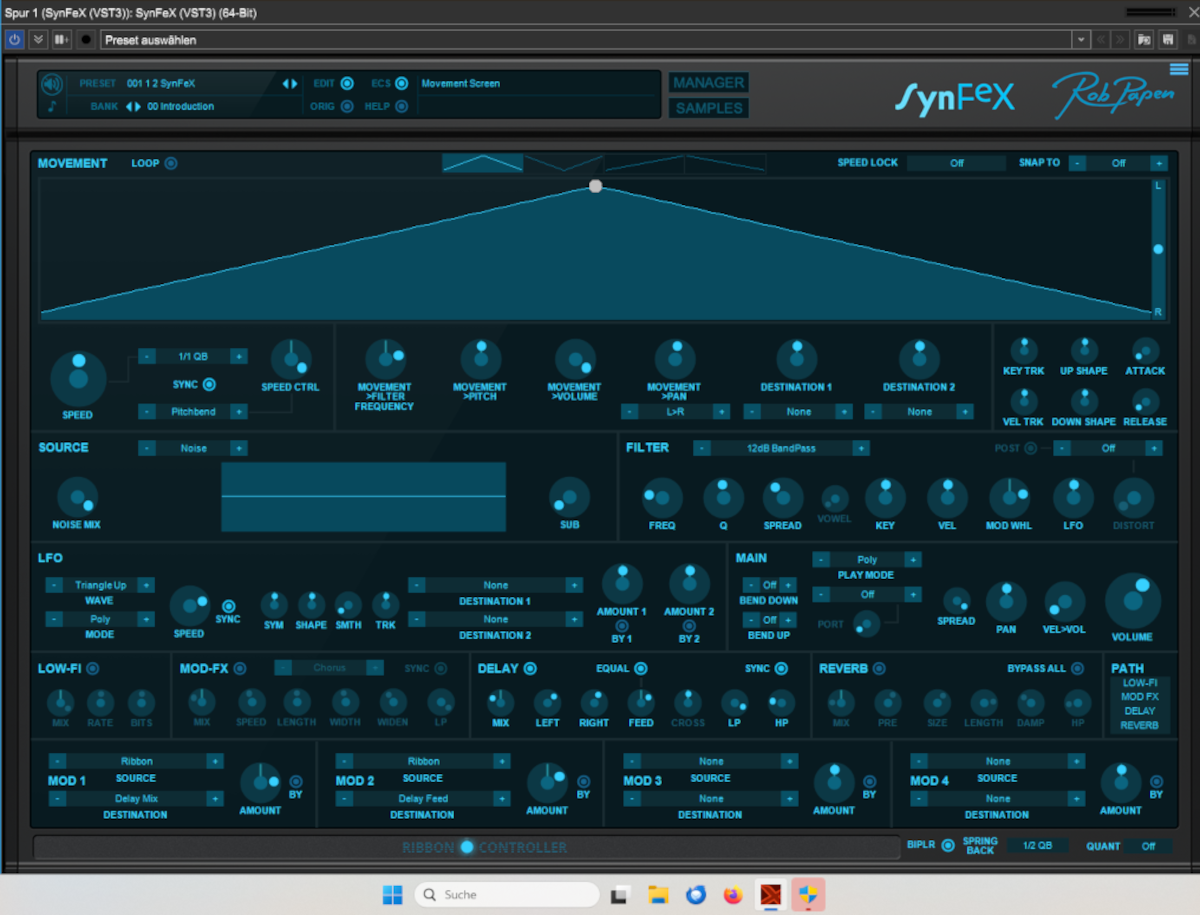Click the PATH effects order list
1200x915 pixels.
pyautogui.click(x=1139, y=704)
